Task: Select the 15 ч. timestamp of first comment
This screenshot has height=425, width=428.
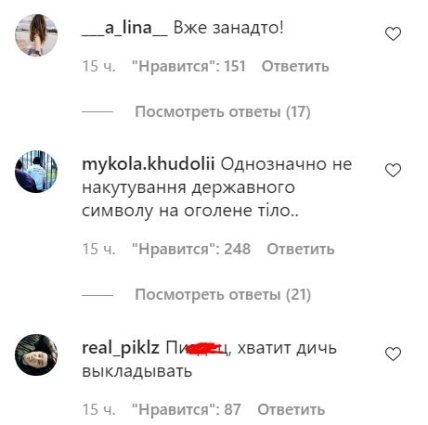Action: click(99, 66)
